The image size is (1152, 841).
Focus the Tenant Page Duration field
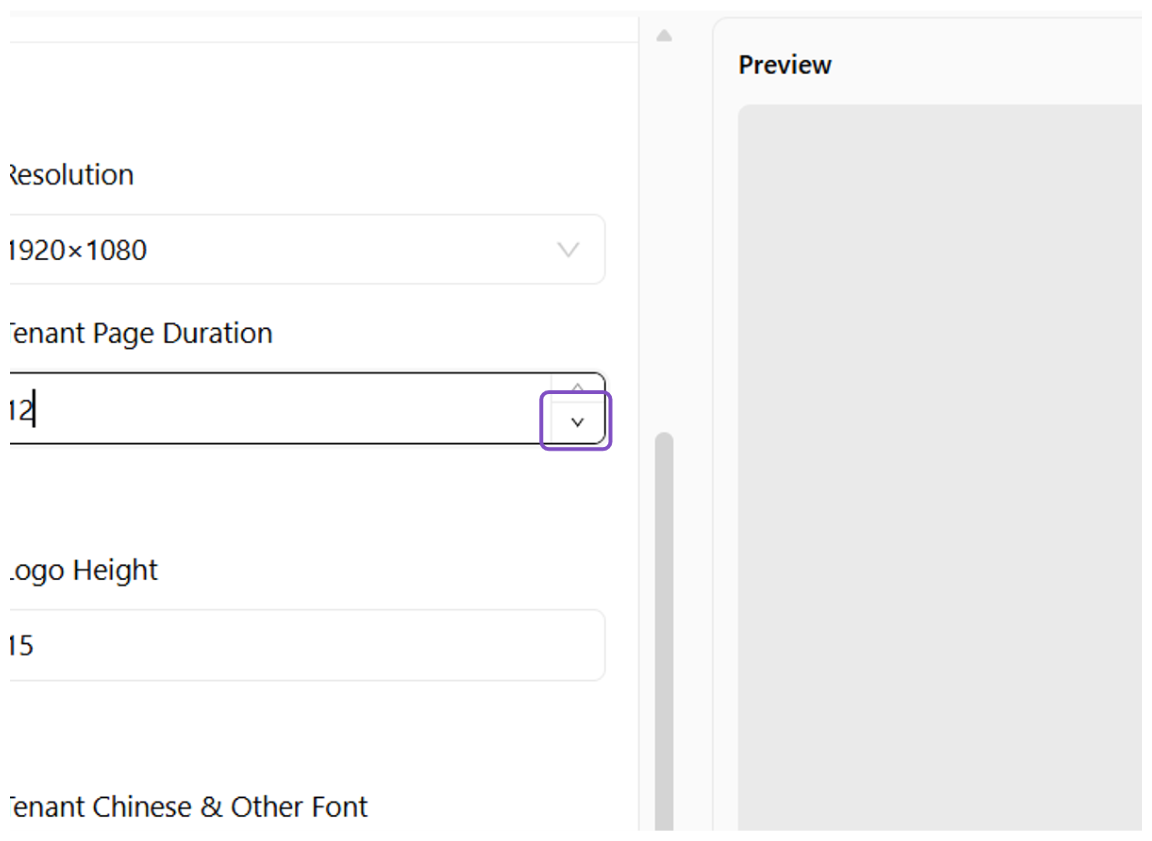(x=281, y=408)
